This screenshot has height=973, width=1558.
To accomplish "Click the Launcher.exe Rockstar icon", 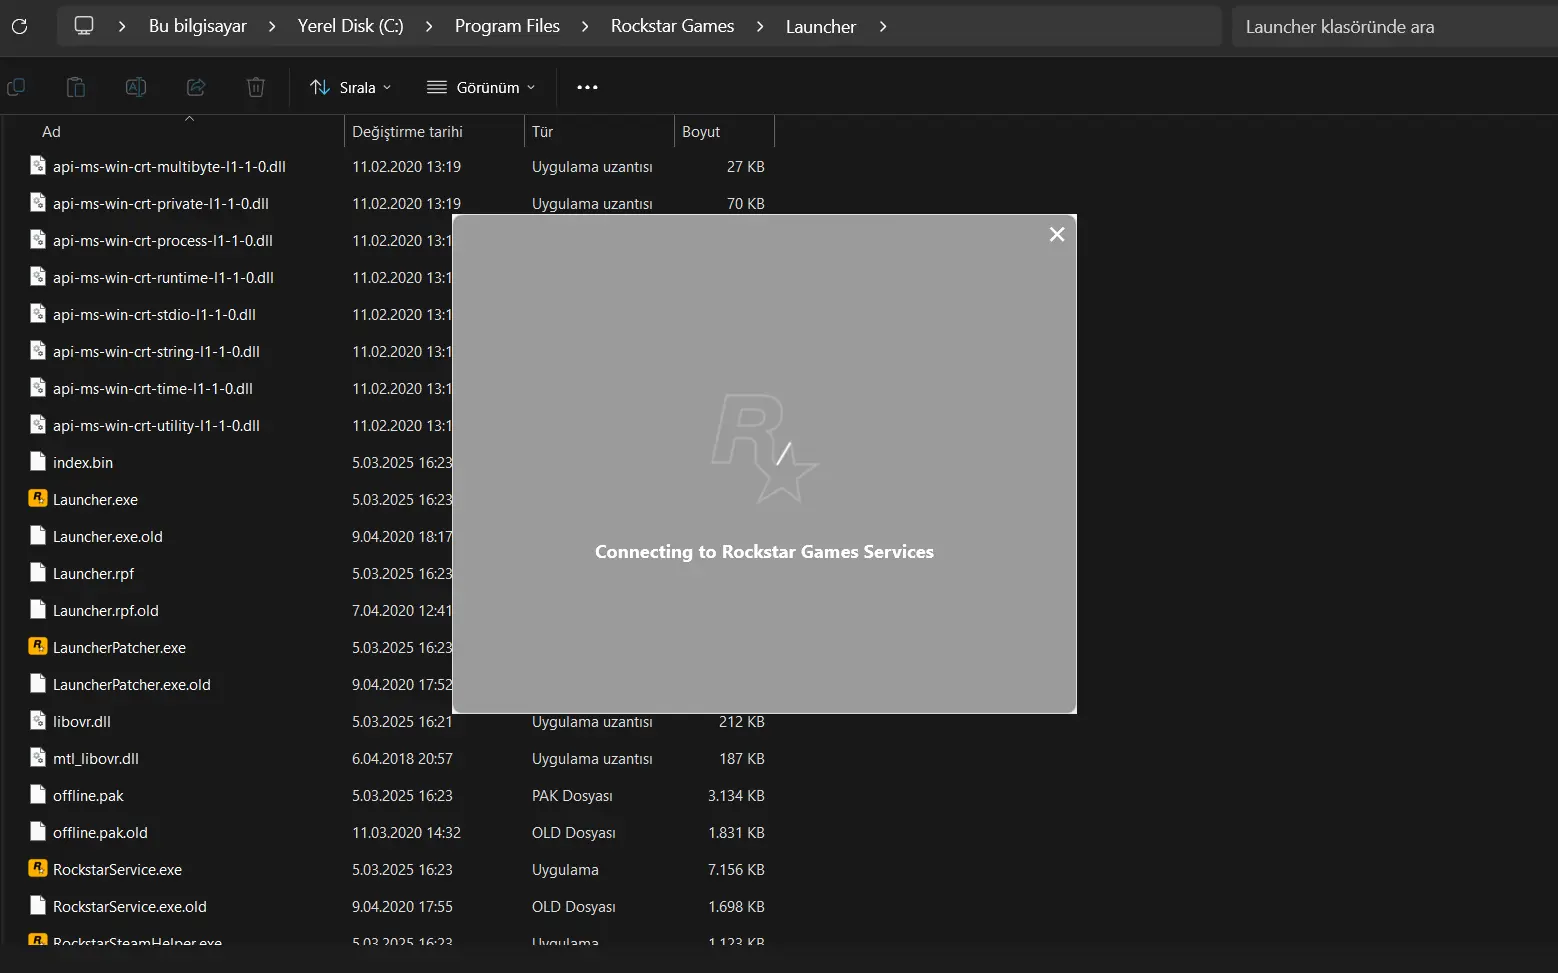I will [38, 498].
